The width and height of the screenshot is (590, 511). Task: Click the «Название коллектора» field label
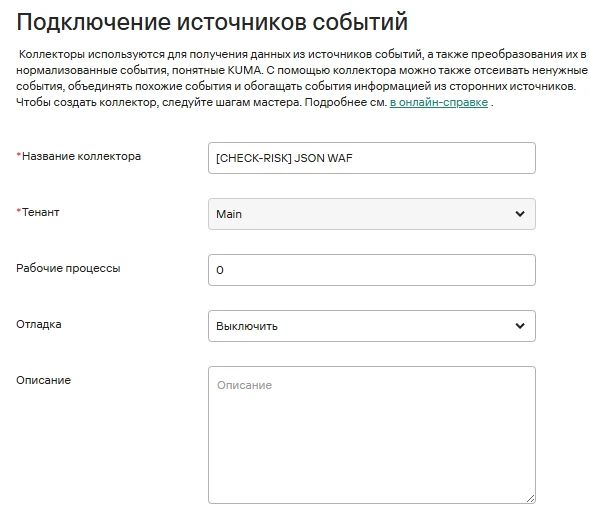[81, 156]
